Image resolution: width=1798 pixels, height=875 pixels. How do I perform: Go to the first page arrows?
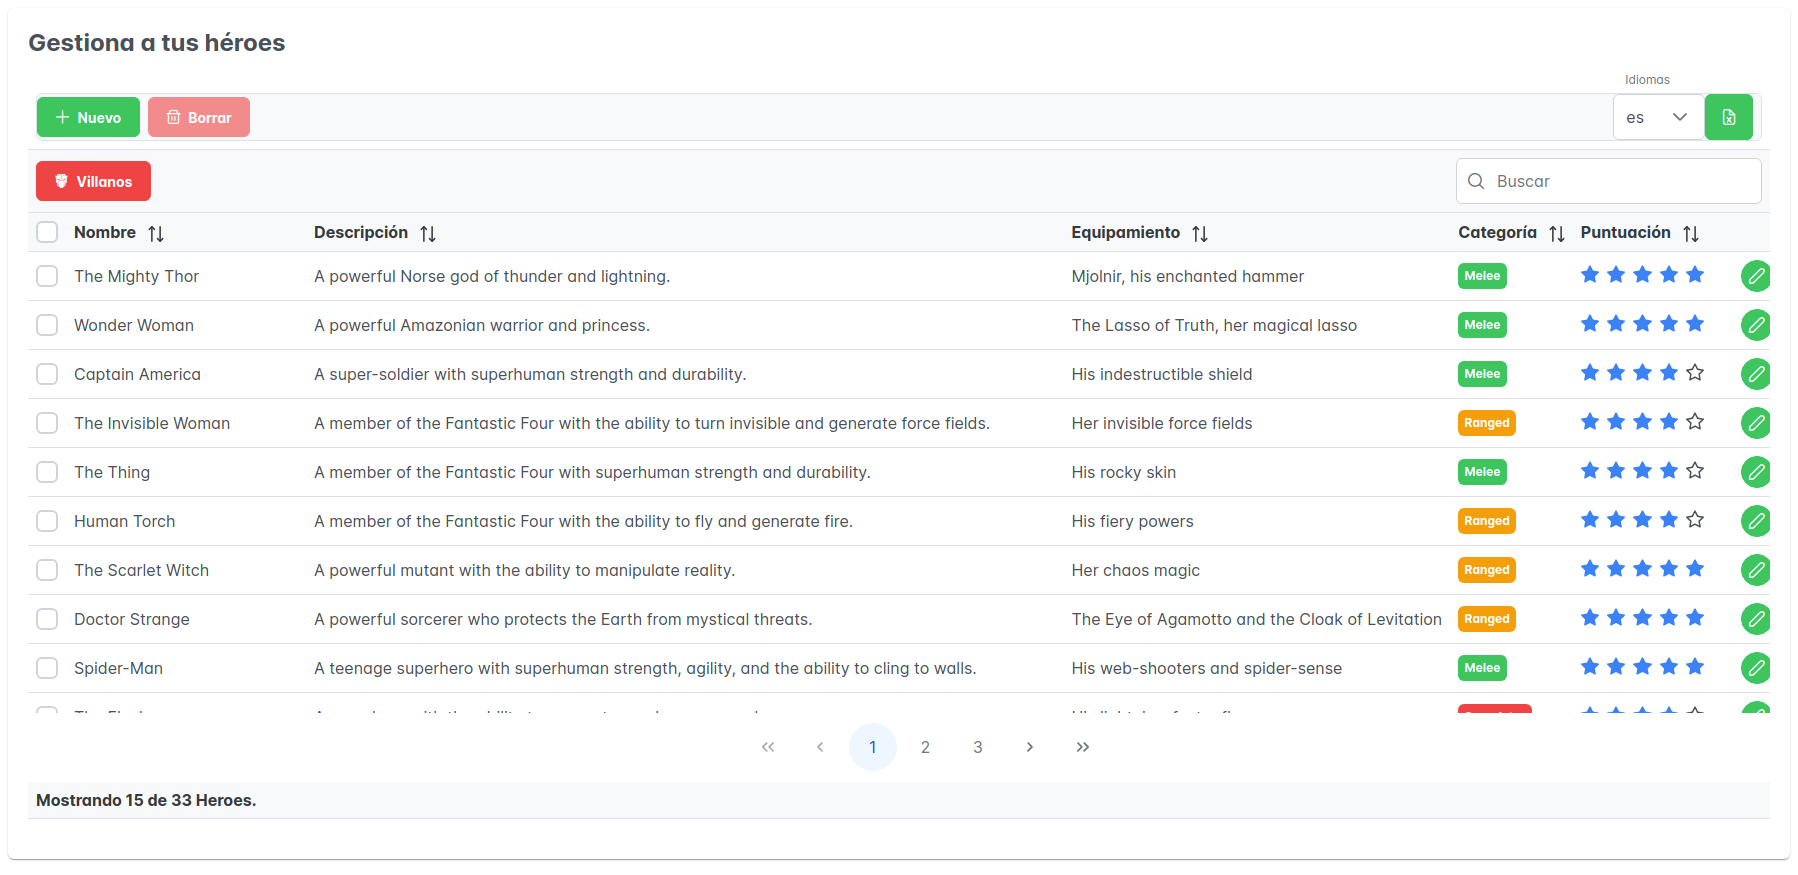[768, 747]
